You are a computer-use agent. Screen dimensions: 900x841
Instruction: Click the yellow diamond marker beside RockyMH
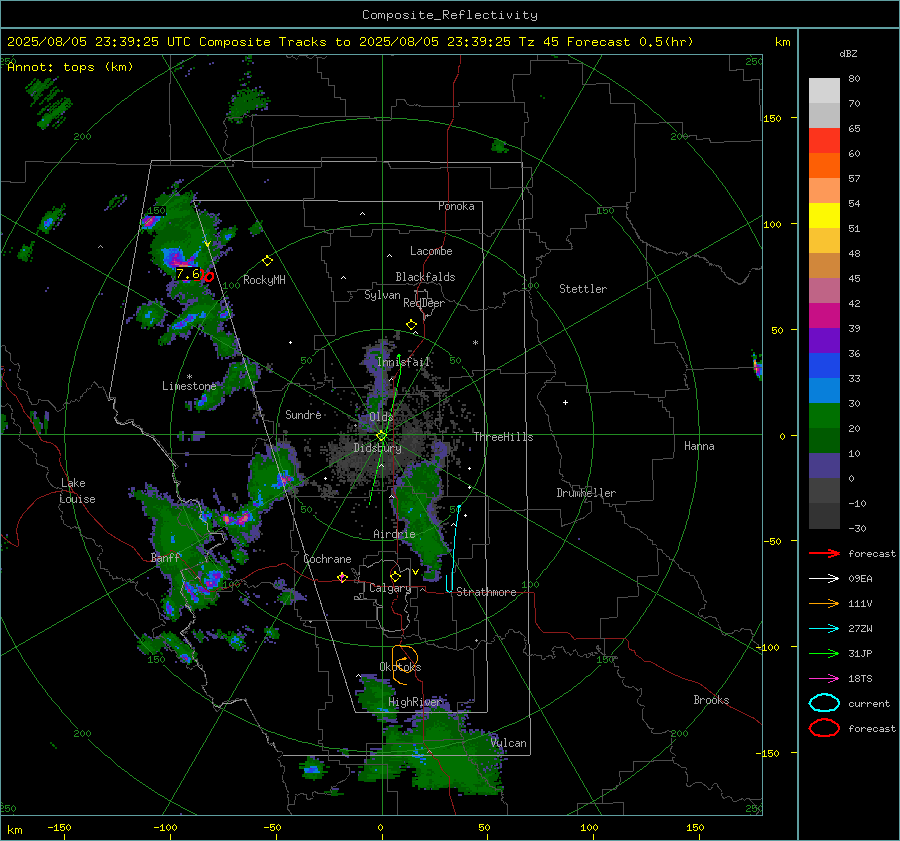tap(267, 261)
